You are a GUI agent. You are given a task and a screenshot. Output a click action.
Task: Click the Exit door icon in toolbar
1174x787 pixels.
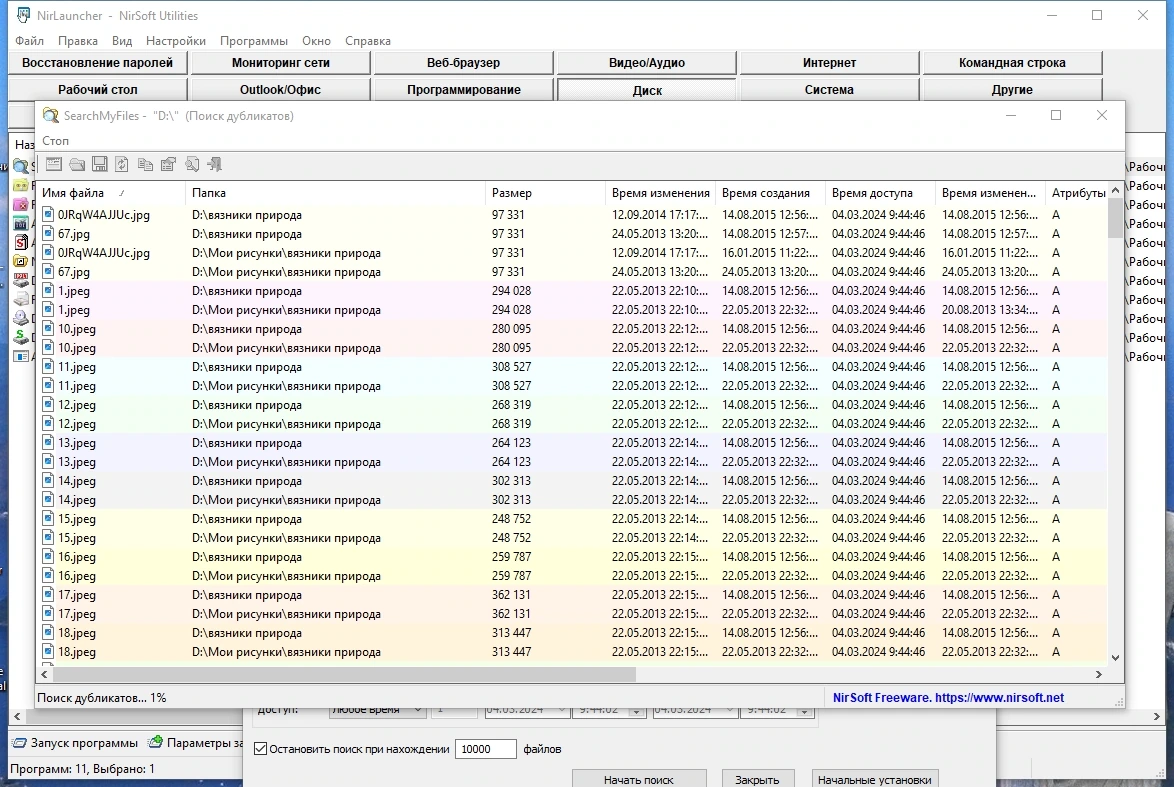(215, 164)
